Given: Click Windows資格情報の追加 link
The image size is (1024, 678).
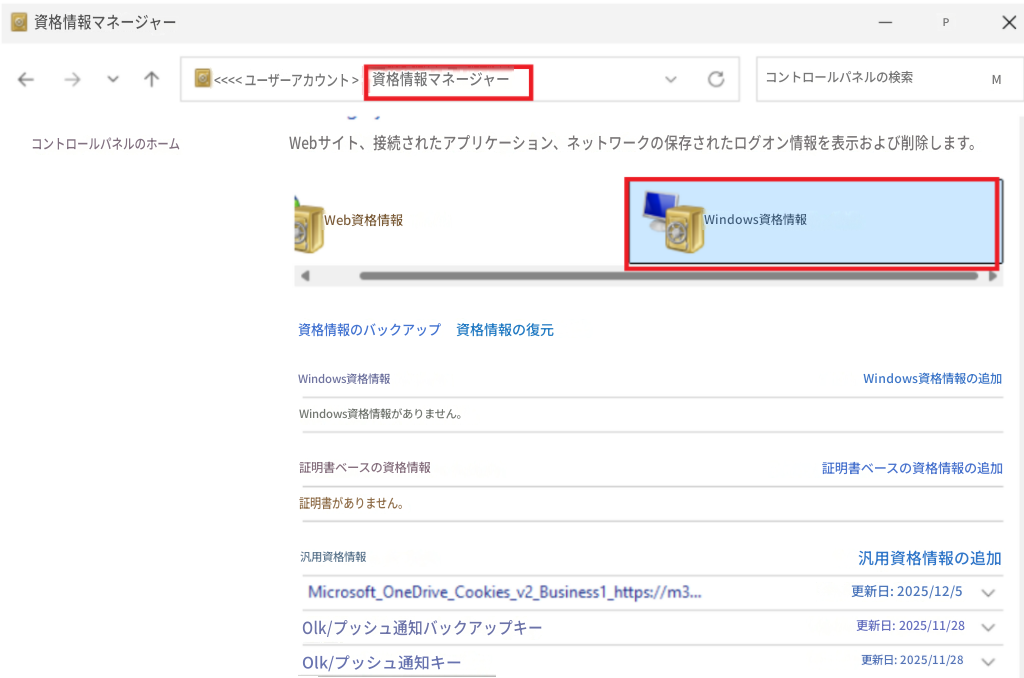Looking at the screenshot, I should click(933, 379).
